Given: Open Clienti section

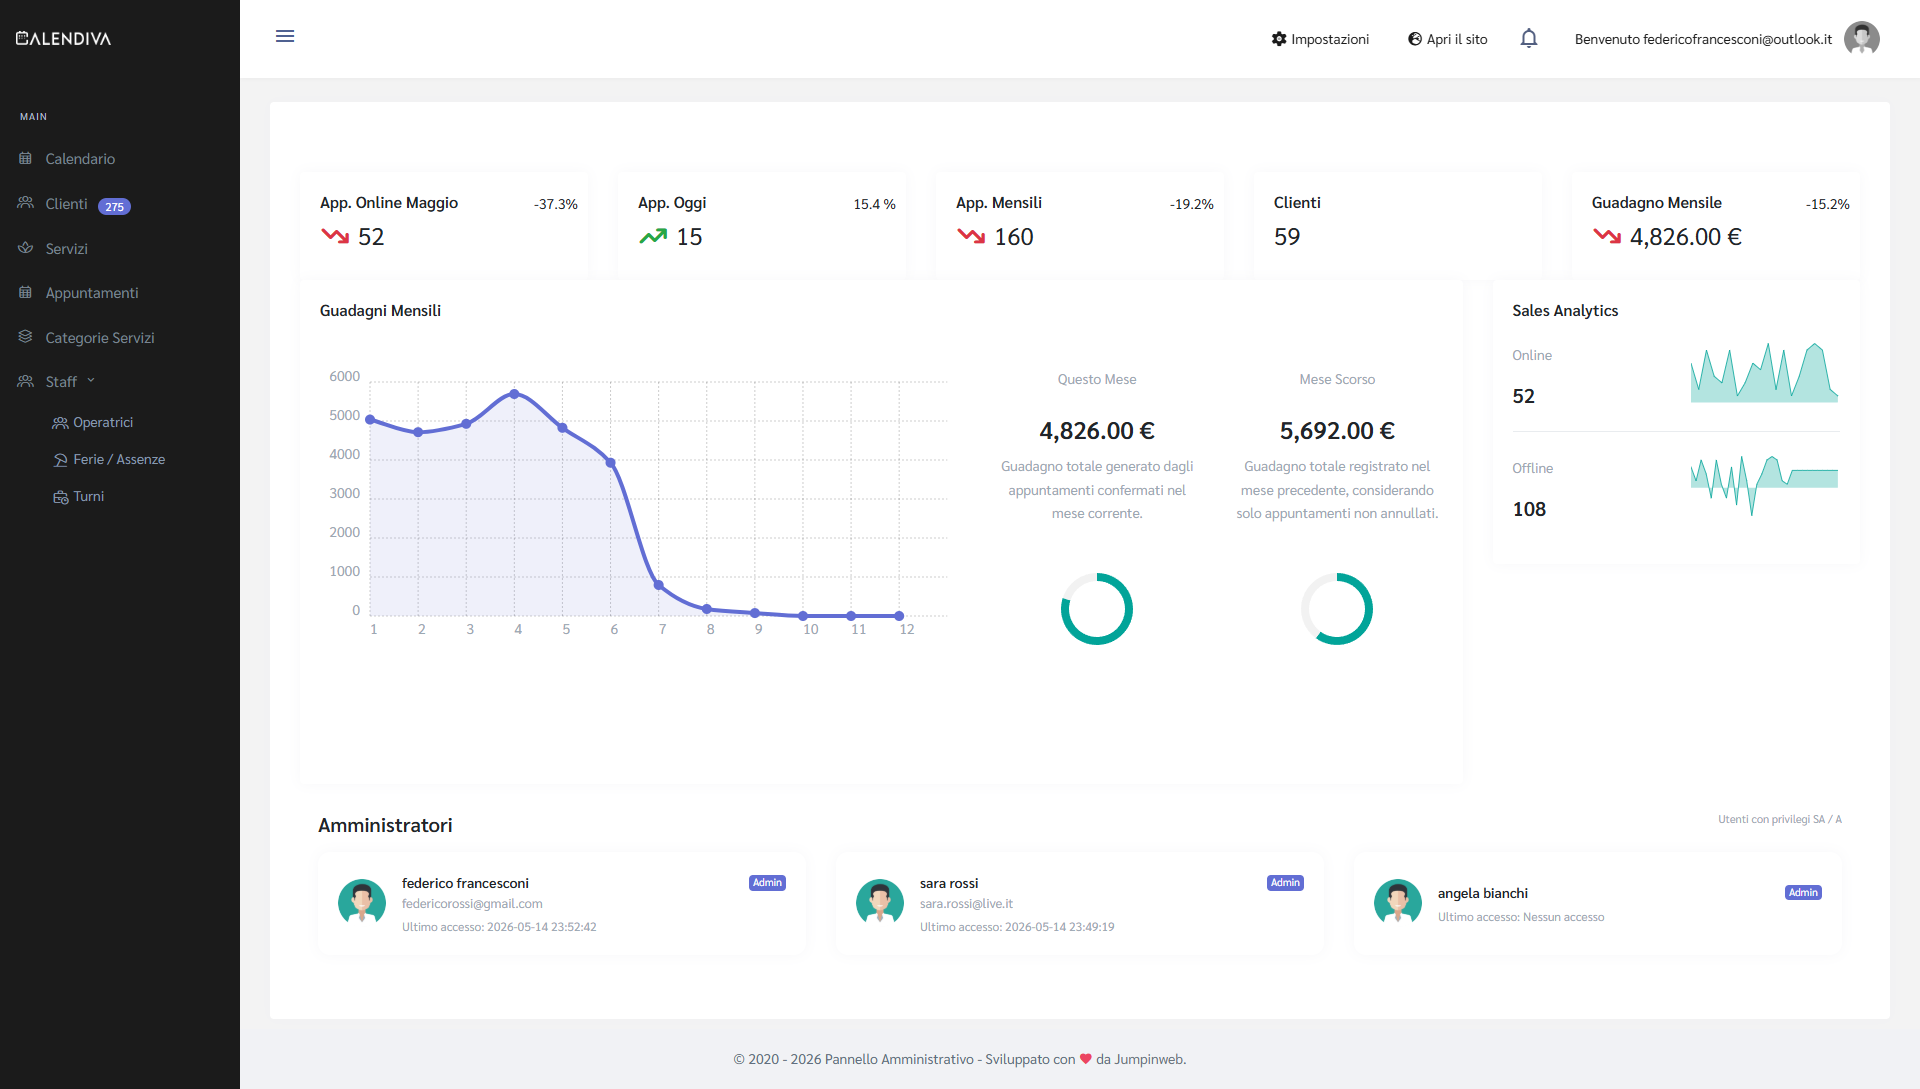Looking at the screenshot, I should coord(66,204).
